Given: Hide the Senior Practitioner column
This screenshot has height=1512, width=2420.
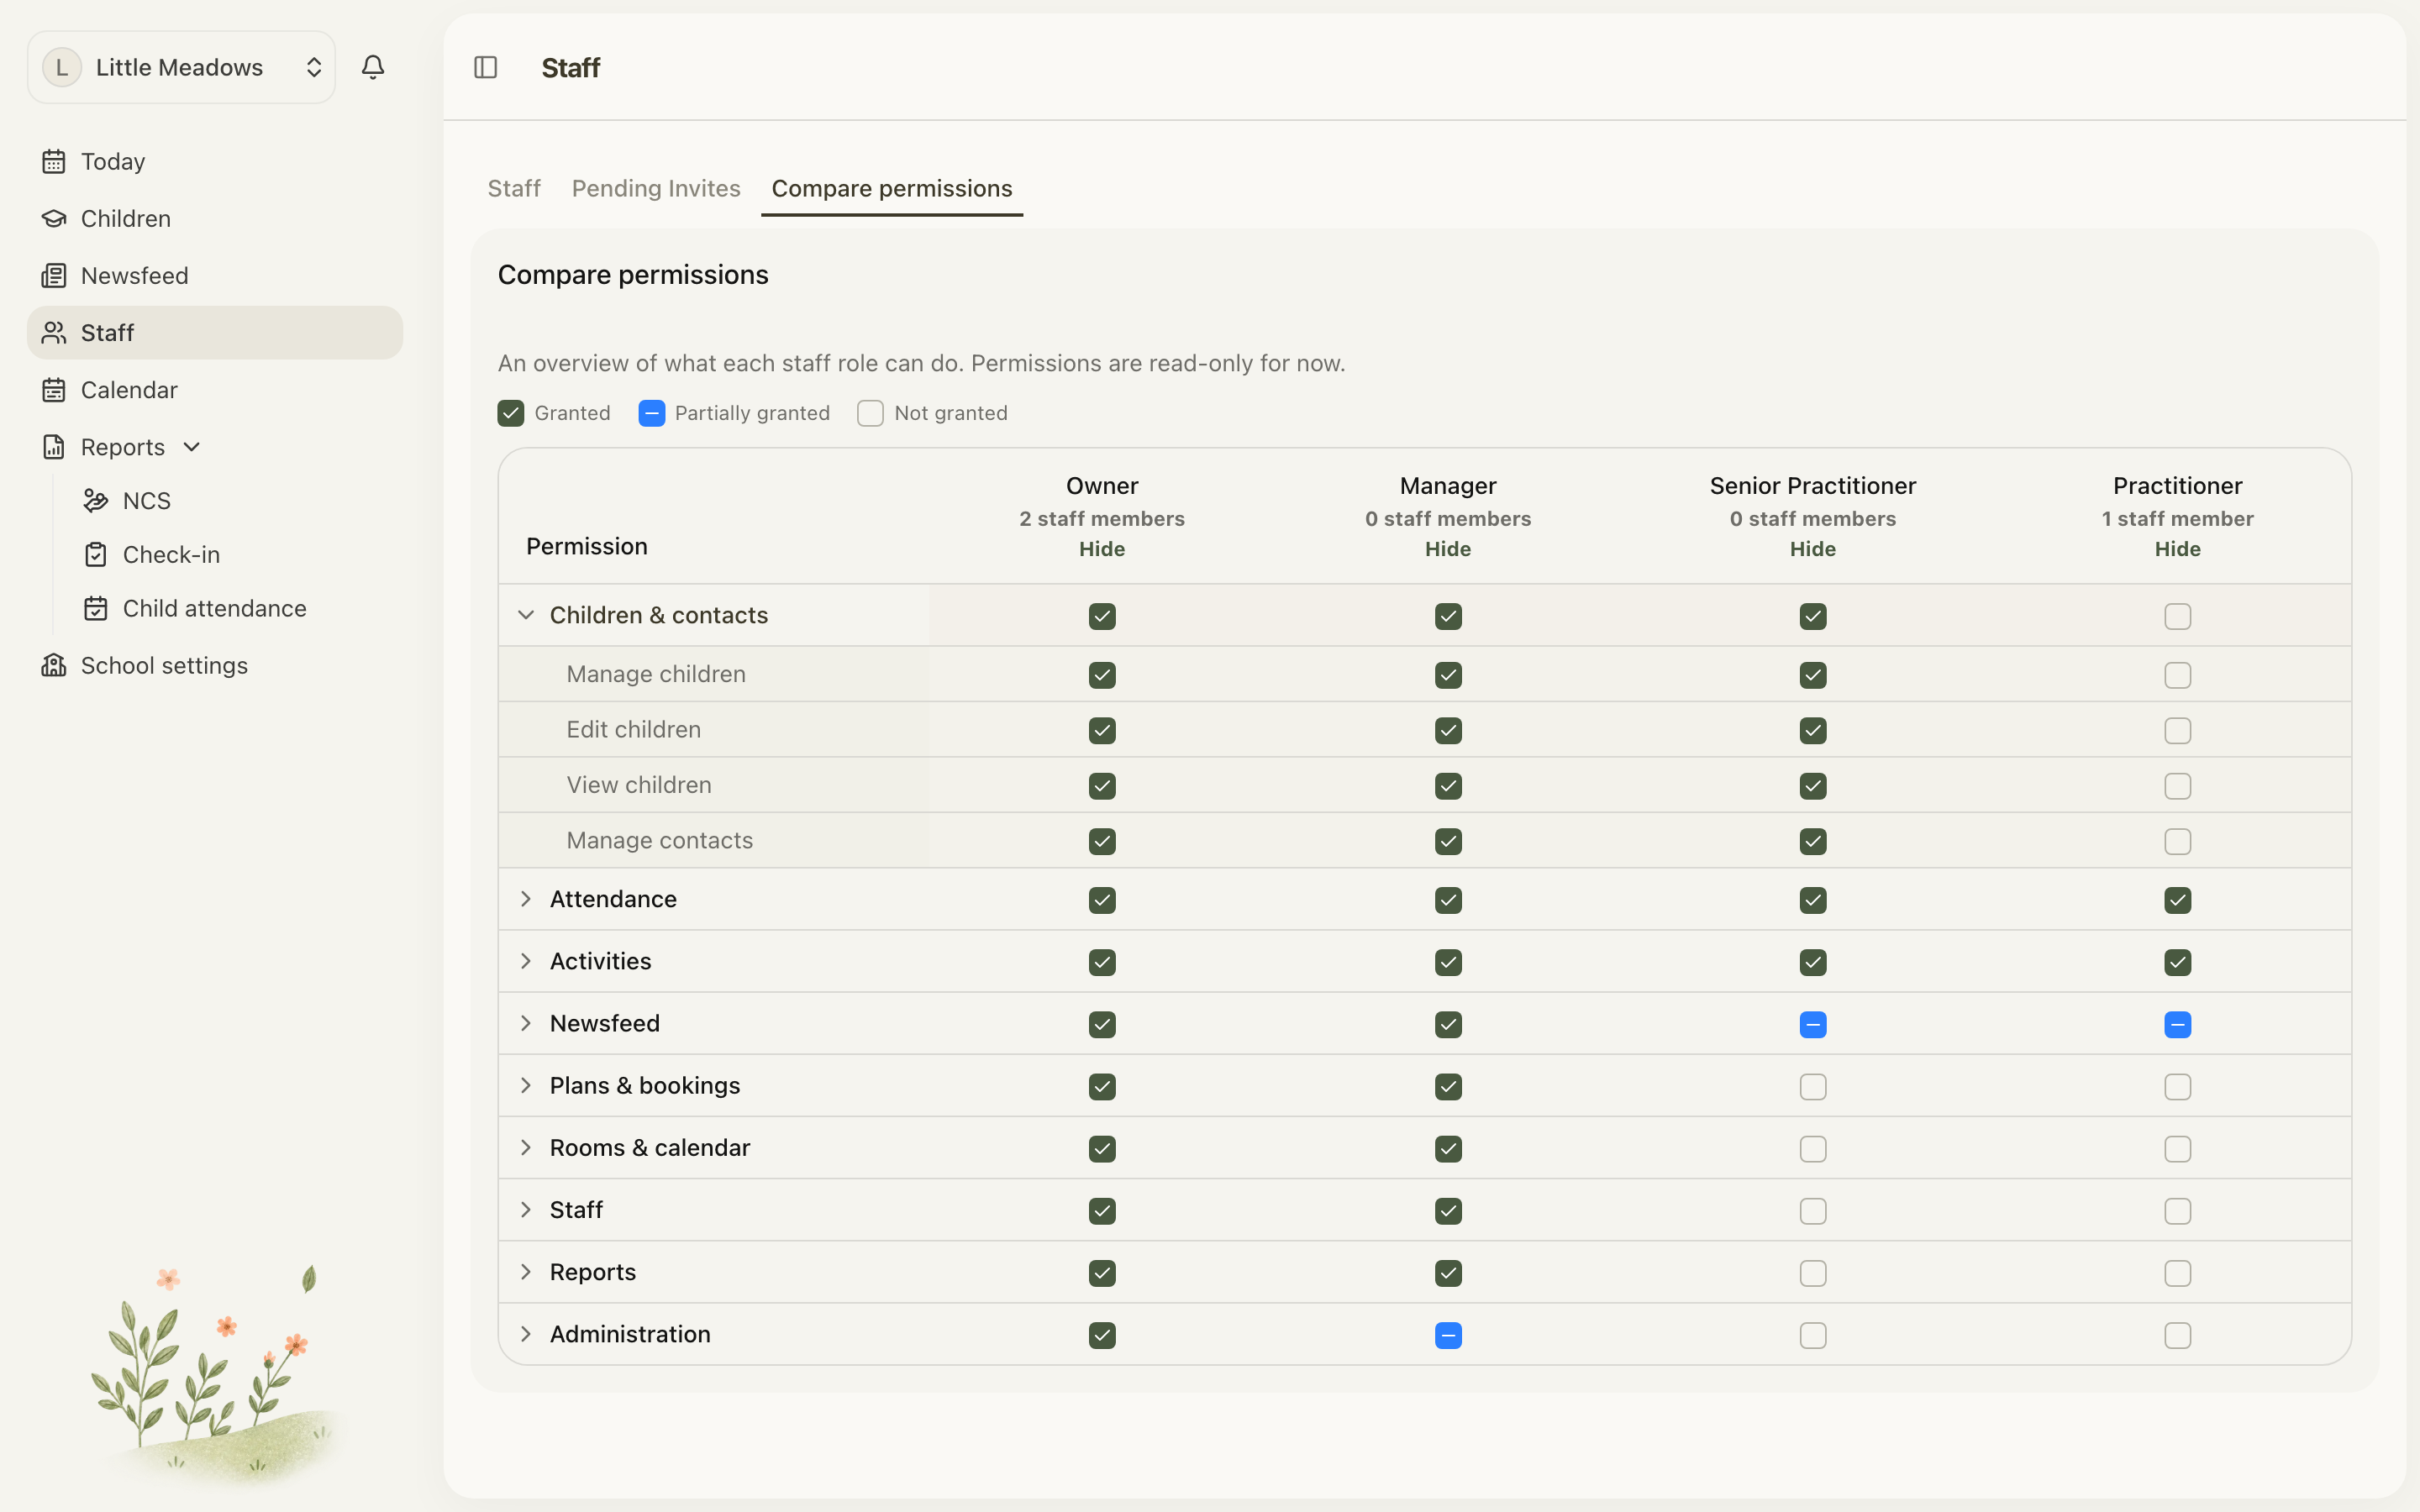Looking at the screenshot, I should point(1813,549).
